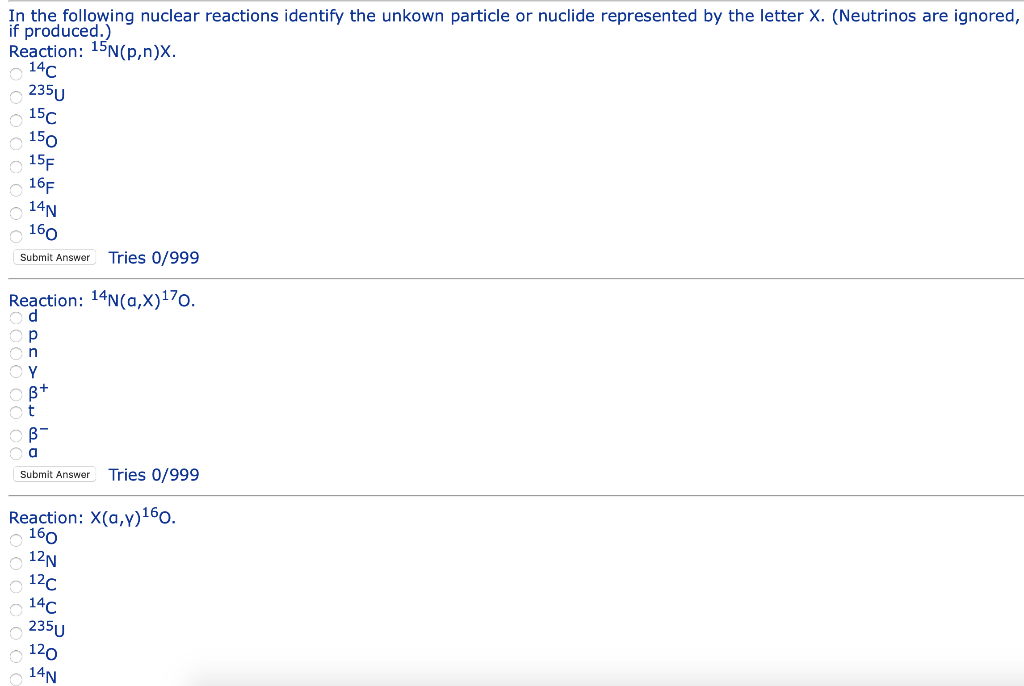The image size is (1024, 686).
Task: Select 14N for the first reaction
Action: (x=16, y=212)
